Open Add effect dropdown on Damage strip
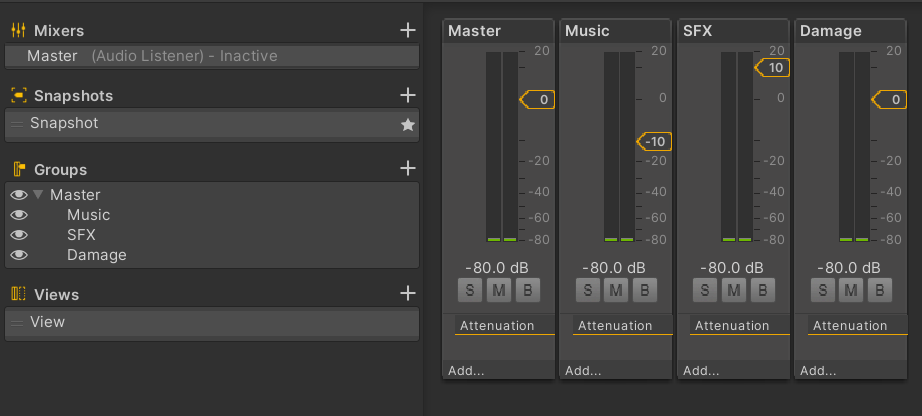922x416 pixels. 818,370
